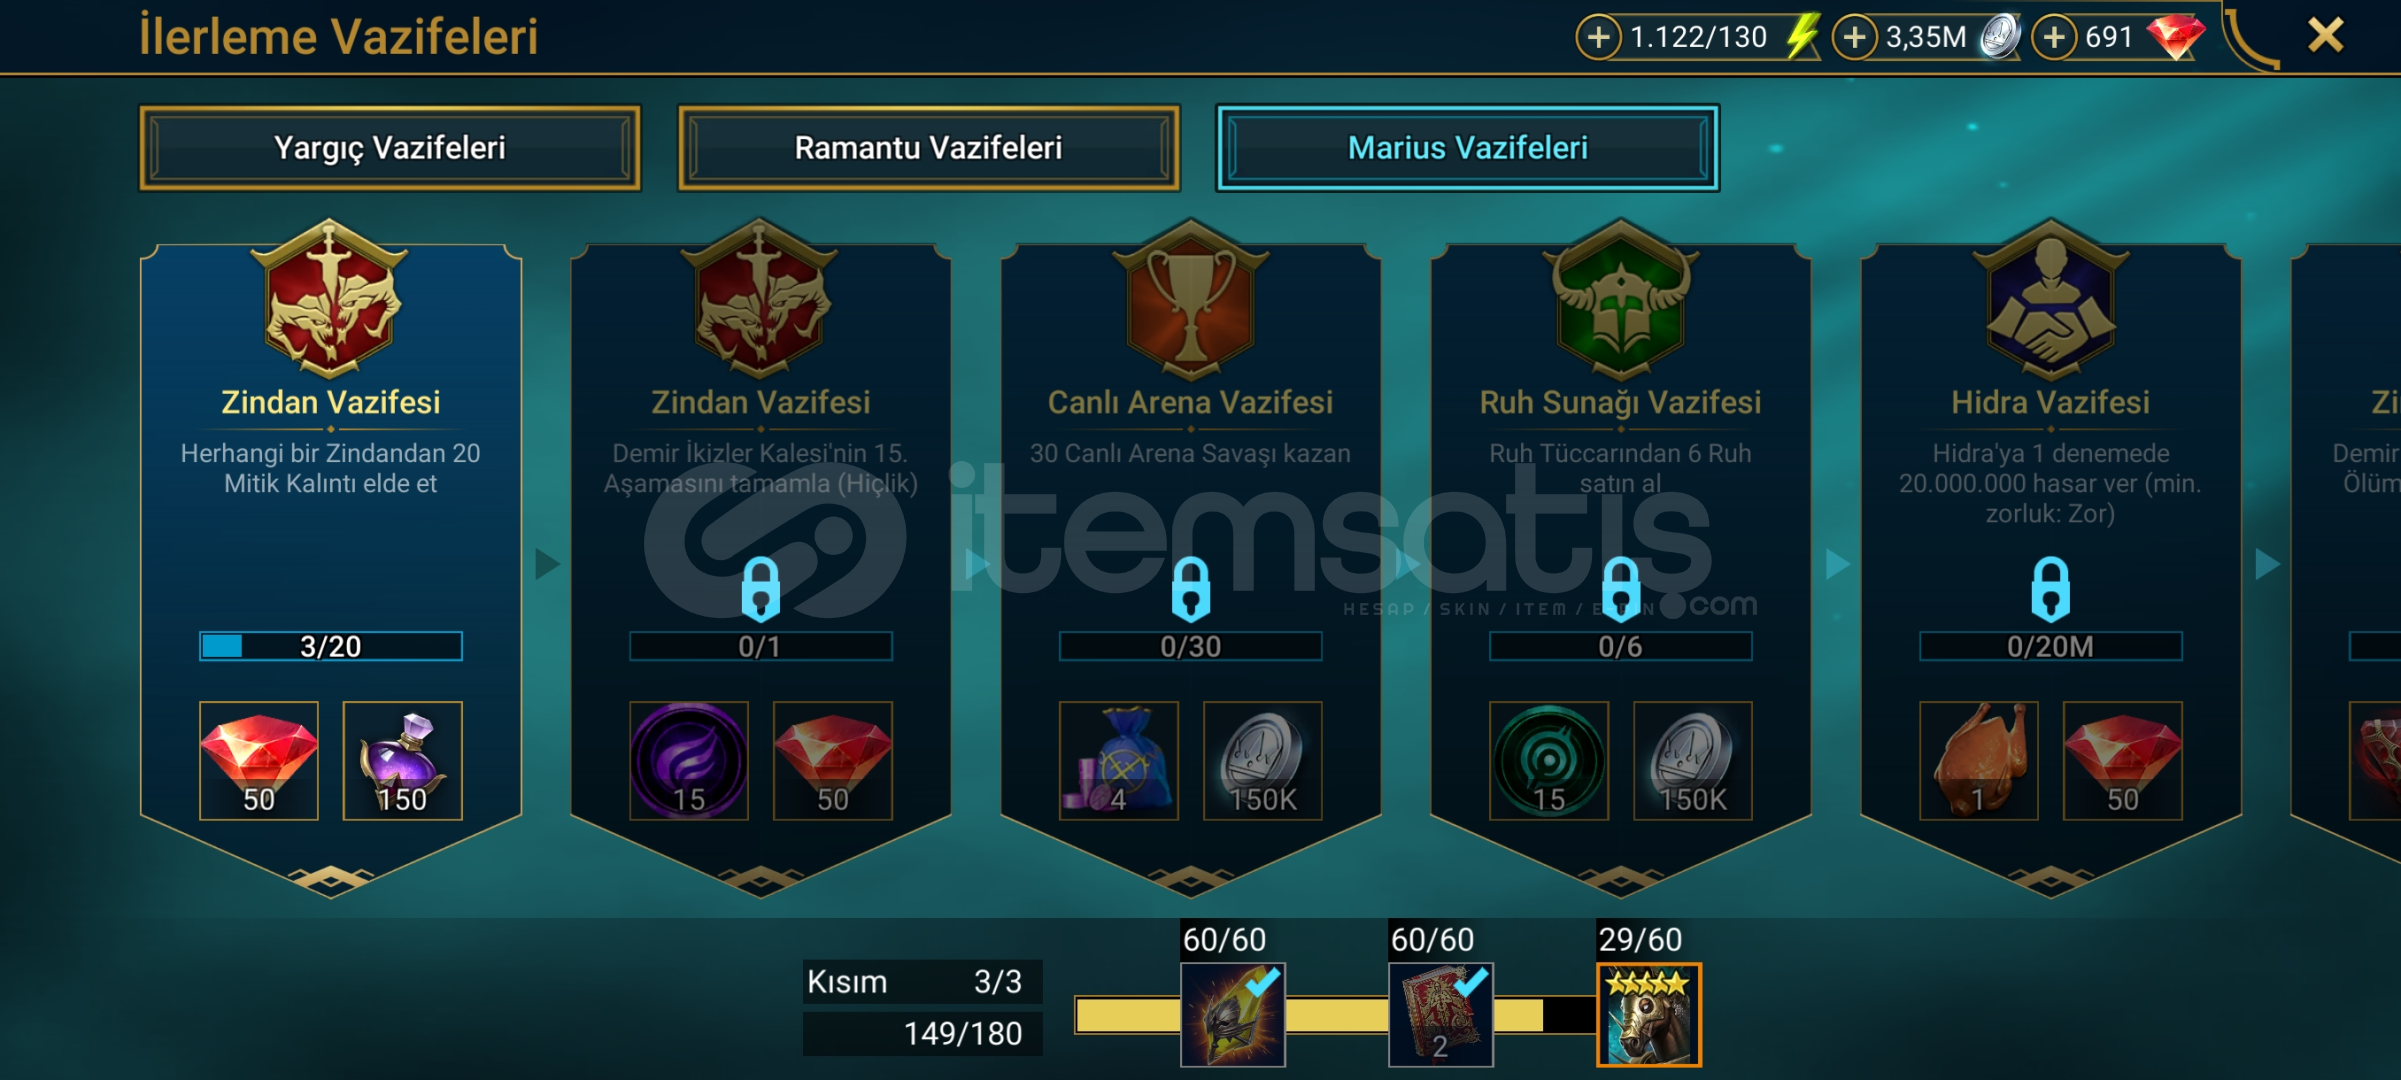Viewport: 2401px width, 1080px height.
Task: Switch to Ramantu Vazifeleri tab
Action: coord(928,148)
